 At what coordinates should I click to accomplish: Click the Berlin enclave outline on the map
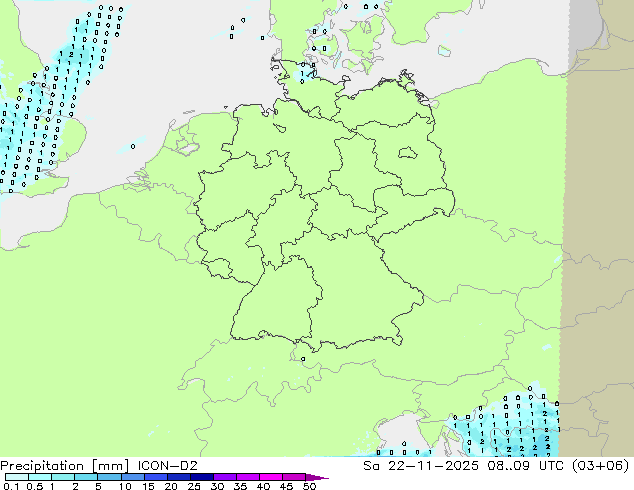407,152
